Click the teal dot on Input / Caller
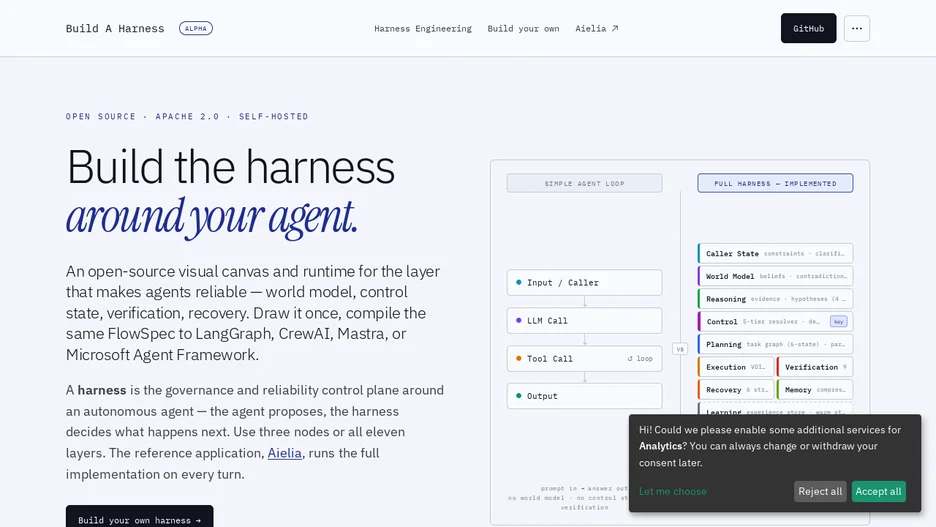The width and height of the screenshot is (936, 527). coord(518,282)
